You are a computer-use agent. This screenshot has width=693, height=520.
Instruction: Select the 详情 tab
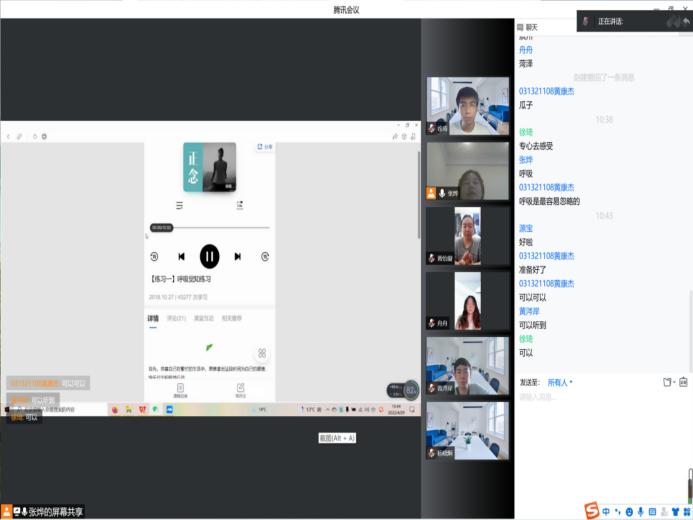(153, 318)
